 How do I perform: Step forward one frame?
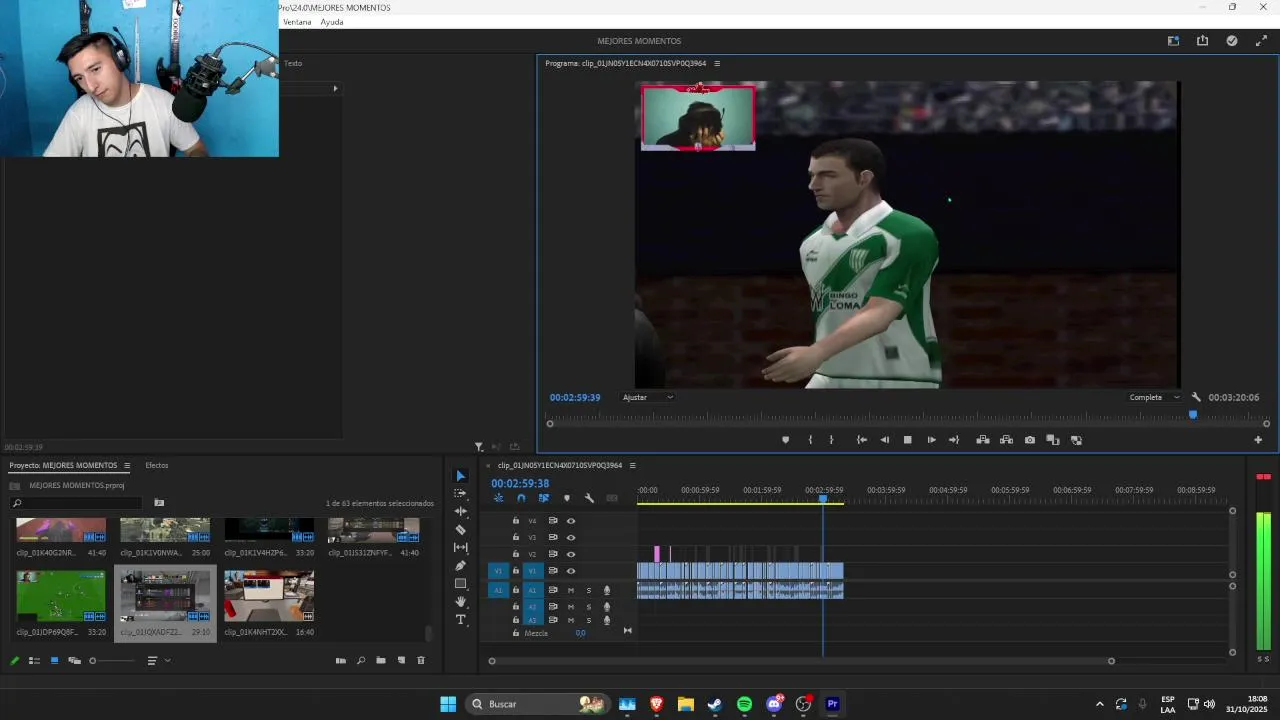(x=931, y=440)
